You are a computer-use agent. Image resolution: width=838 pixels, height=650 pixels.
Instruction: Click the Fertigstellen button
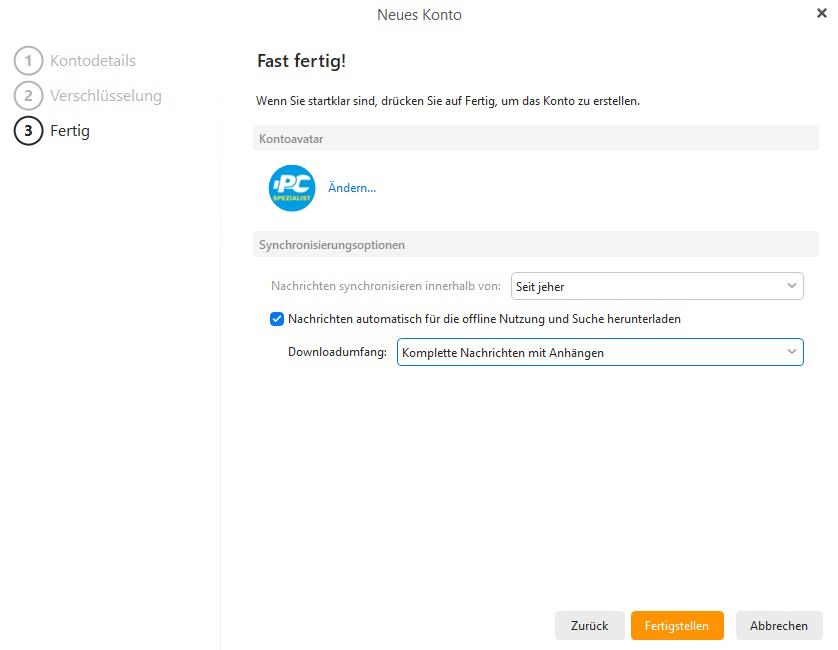(677, 625)
